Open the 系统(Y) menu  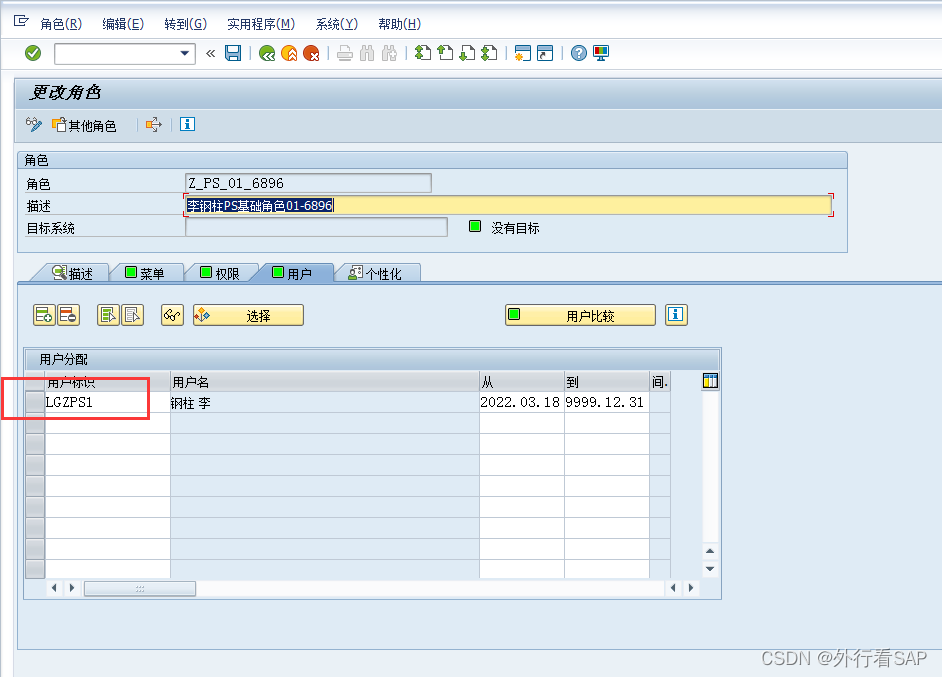point(336,24)
